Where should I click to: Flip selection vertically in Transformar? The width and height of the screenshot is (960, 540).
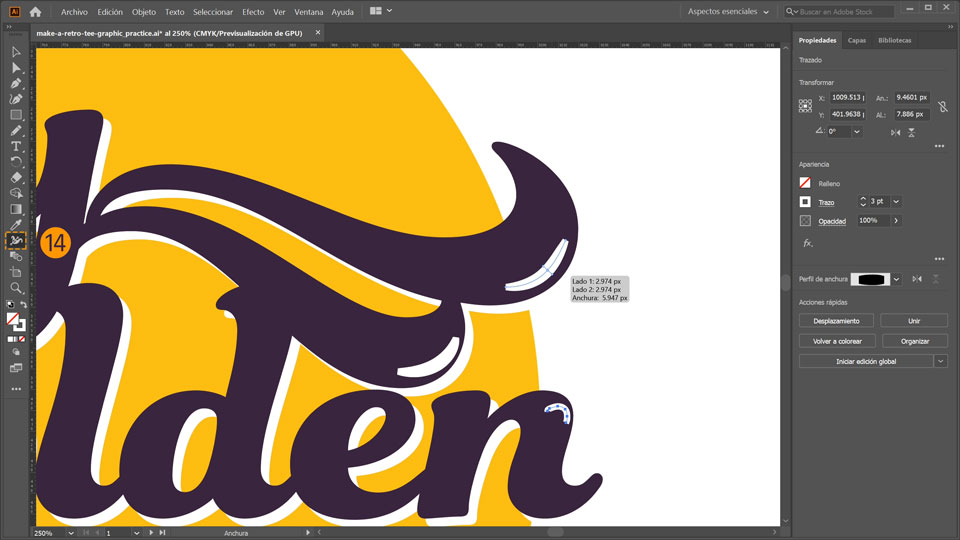(x=911, y=132)
